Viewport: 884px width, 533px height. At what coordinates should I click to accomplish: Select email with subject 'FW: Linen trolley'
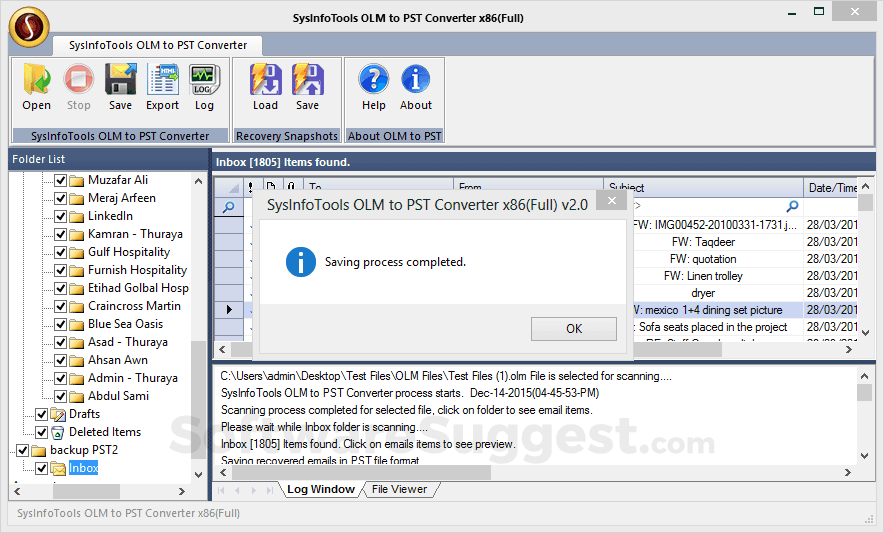(703, 276)
